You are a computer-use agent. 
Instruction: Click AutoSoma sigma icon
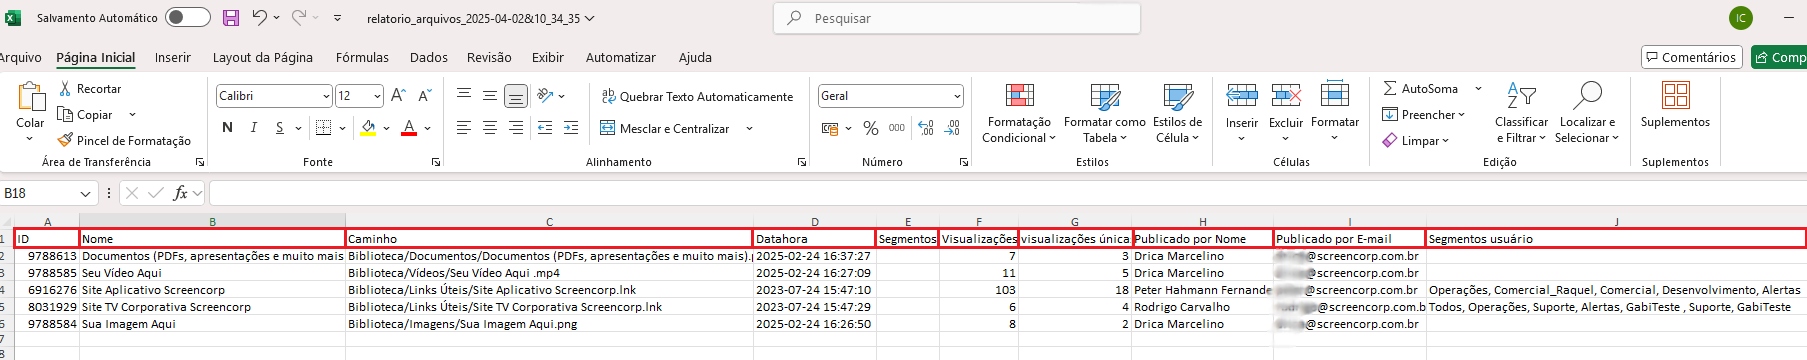[1390, 89]
